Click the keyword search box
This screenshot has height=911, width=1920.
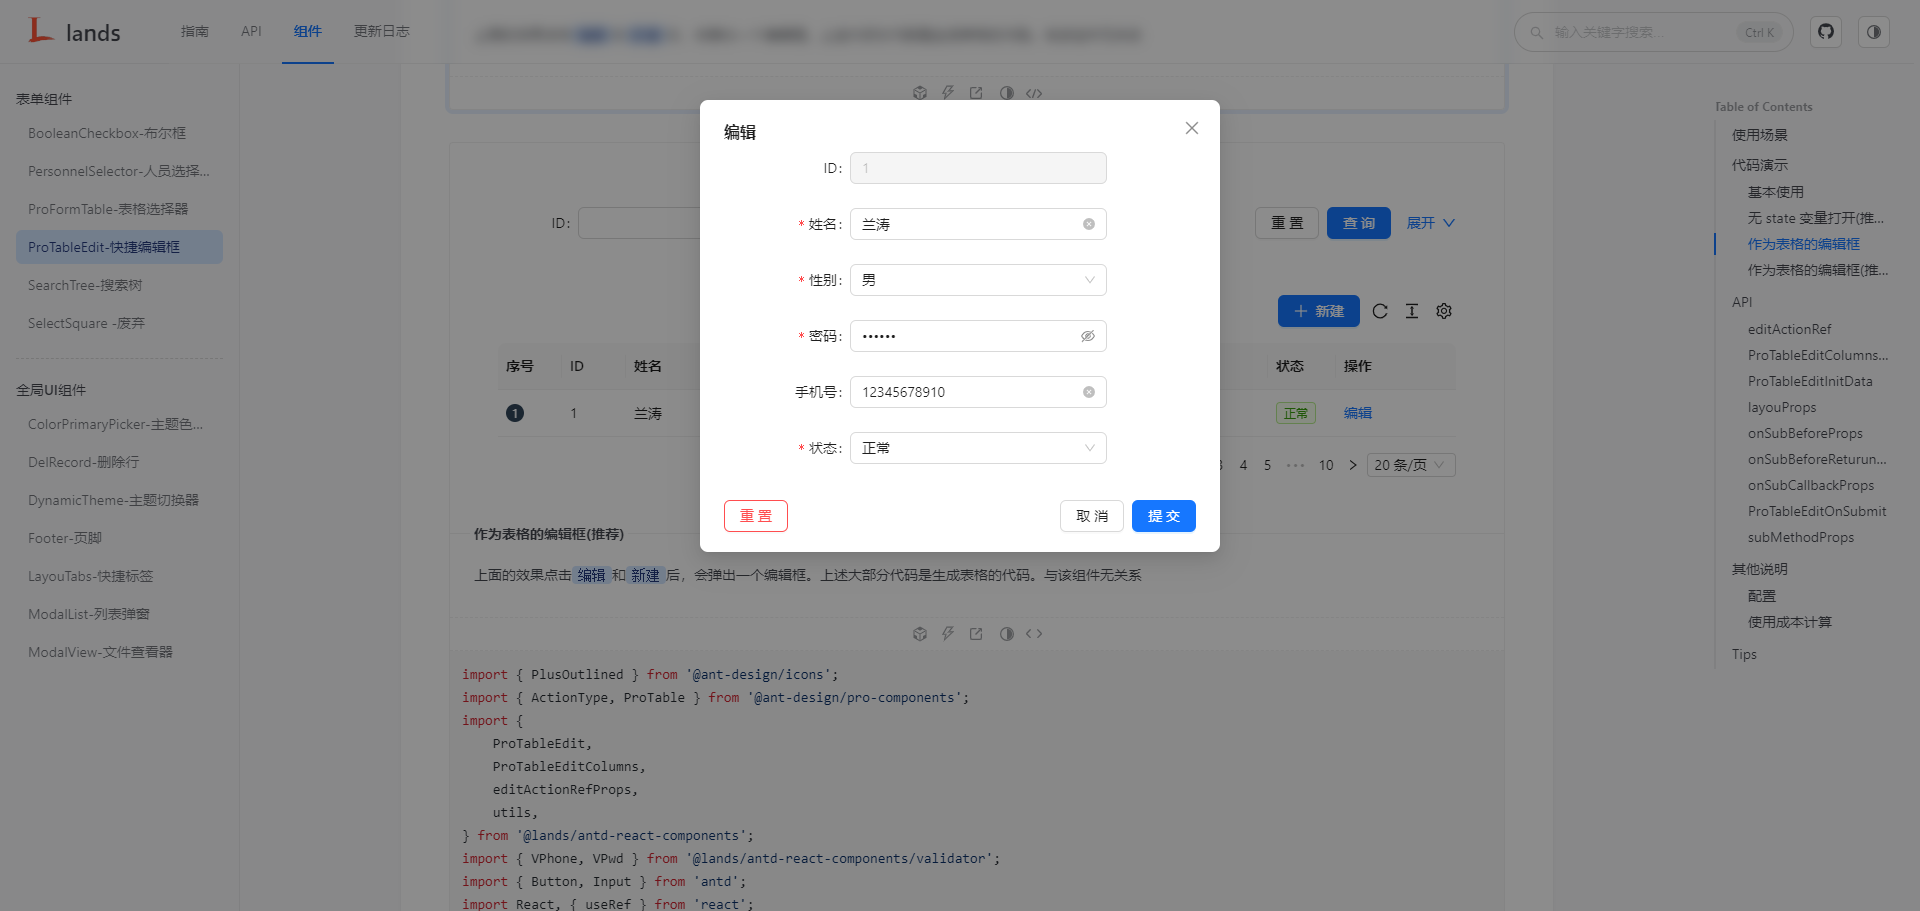(1653, 32)
